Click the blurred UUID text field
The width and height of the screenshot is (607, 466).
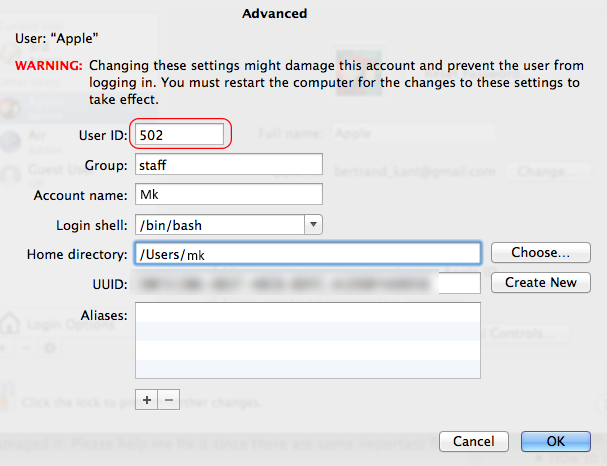pos(307,283)
